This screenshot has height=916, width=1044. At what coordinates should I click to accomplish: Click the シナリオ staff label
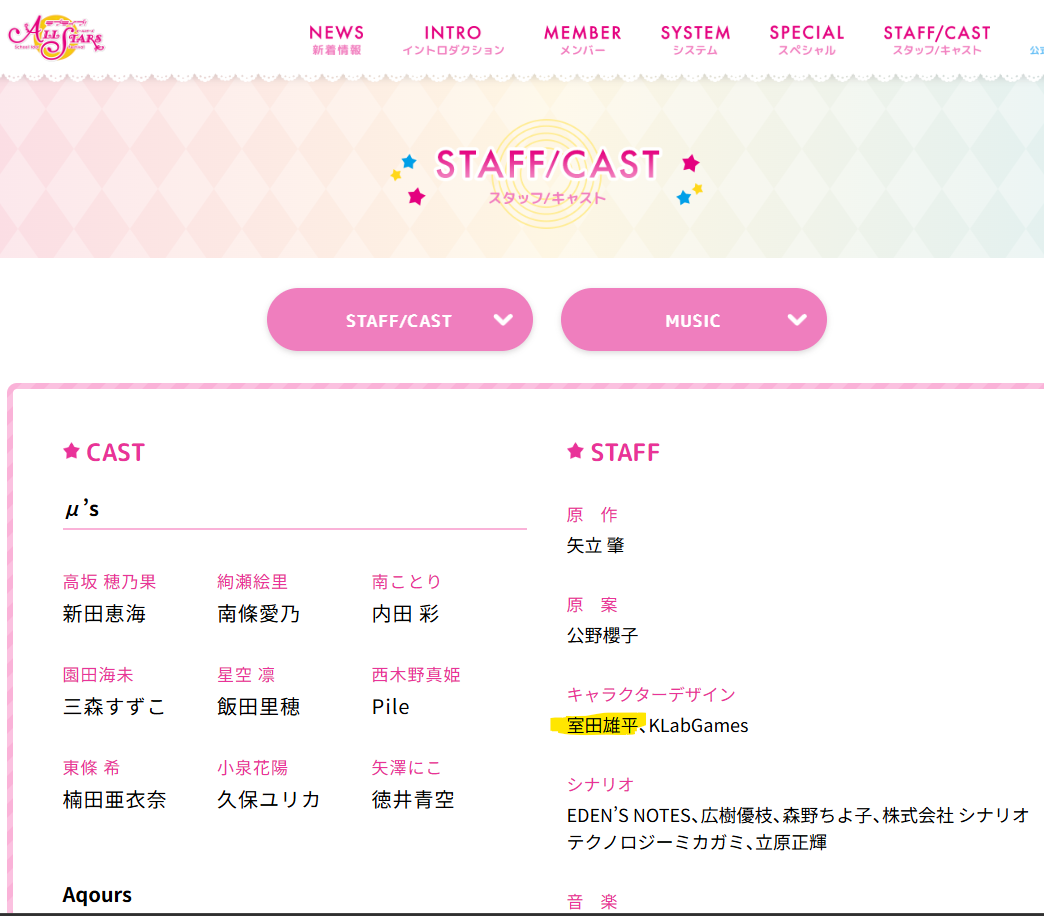600,785
